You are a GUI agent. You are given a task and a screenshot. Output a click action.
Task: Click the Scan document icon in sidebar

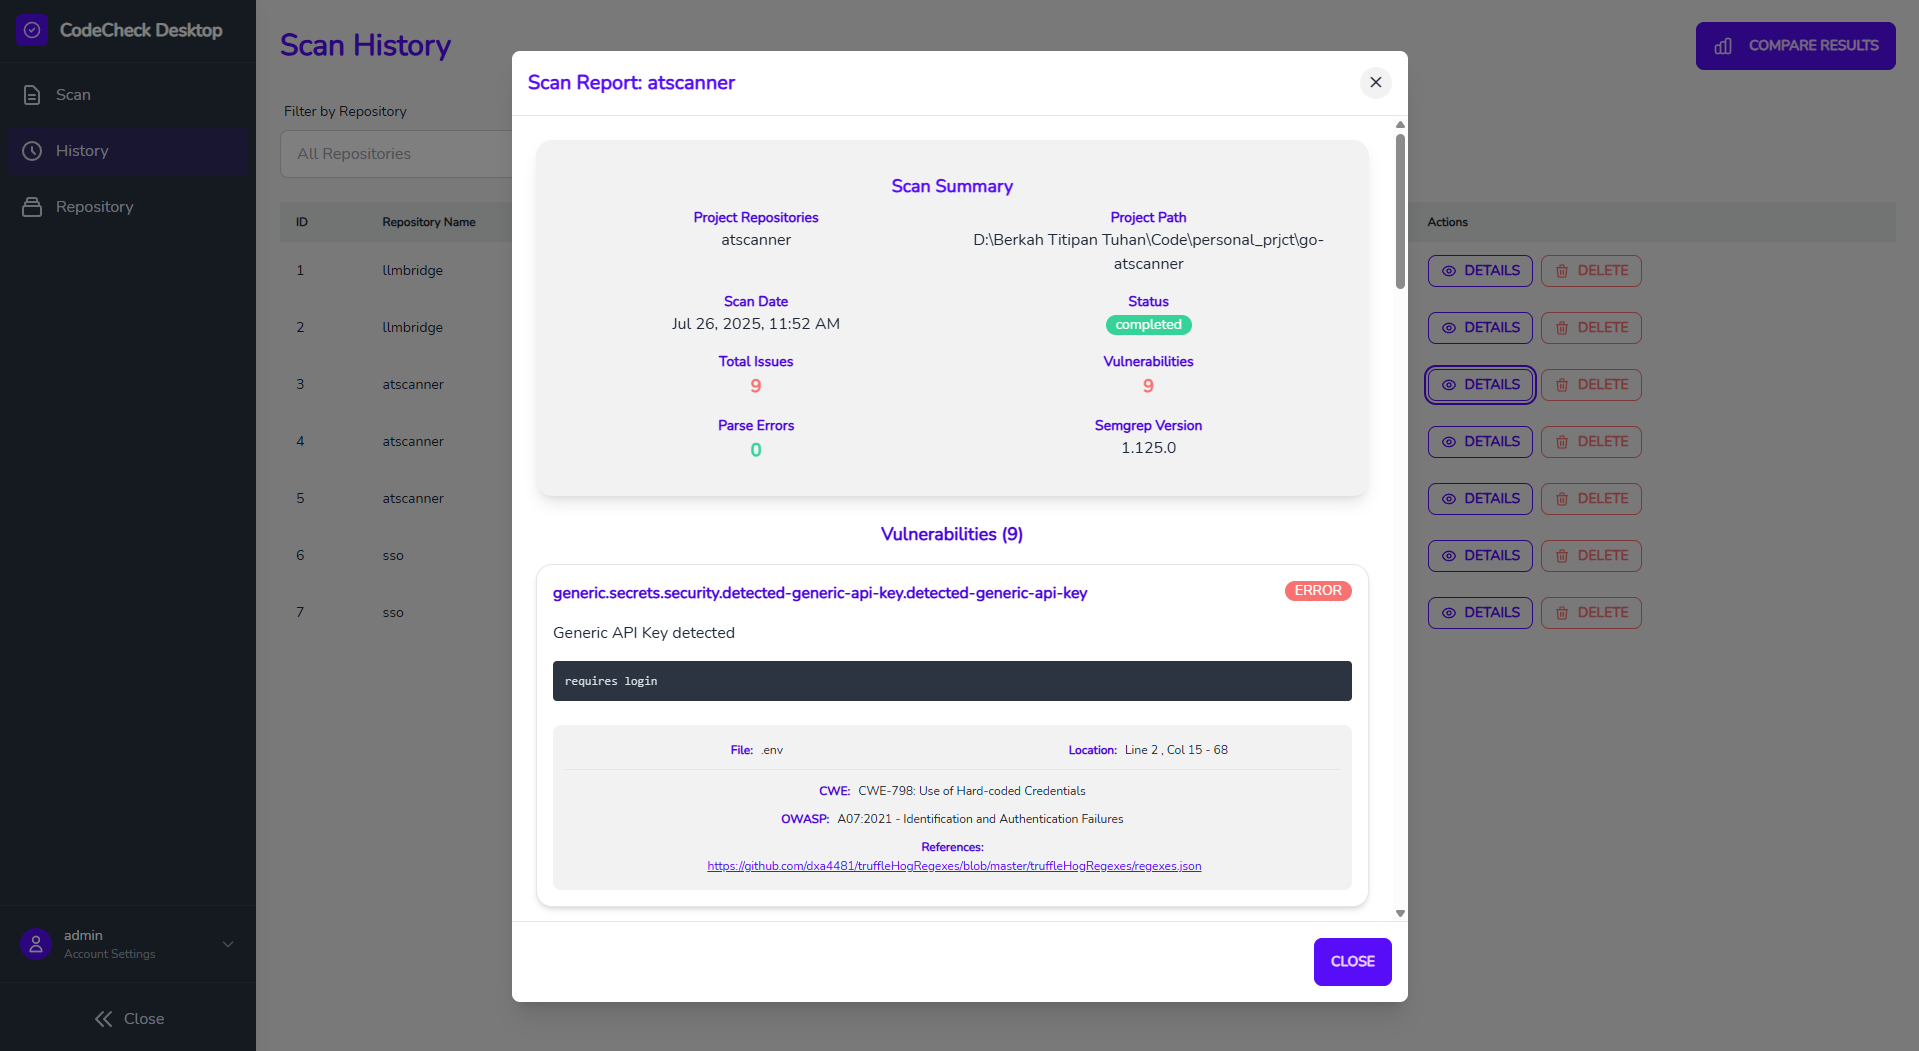[32, 95]
